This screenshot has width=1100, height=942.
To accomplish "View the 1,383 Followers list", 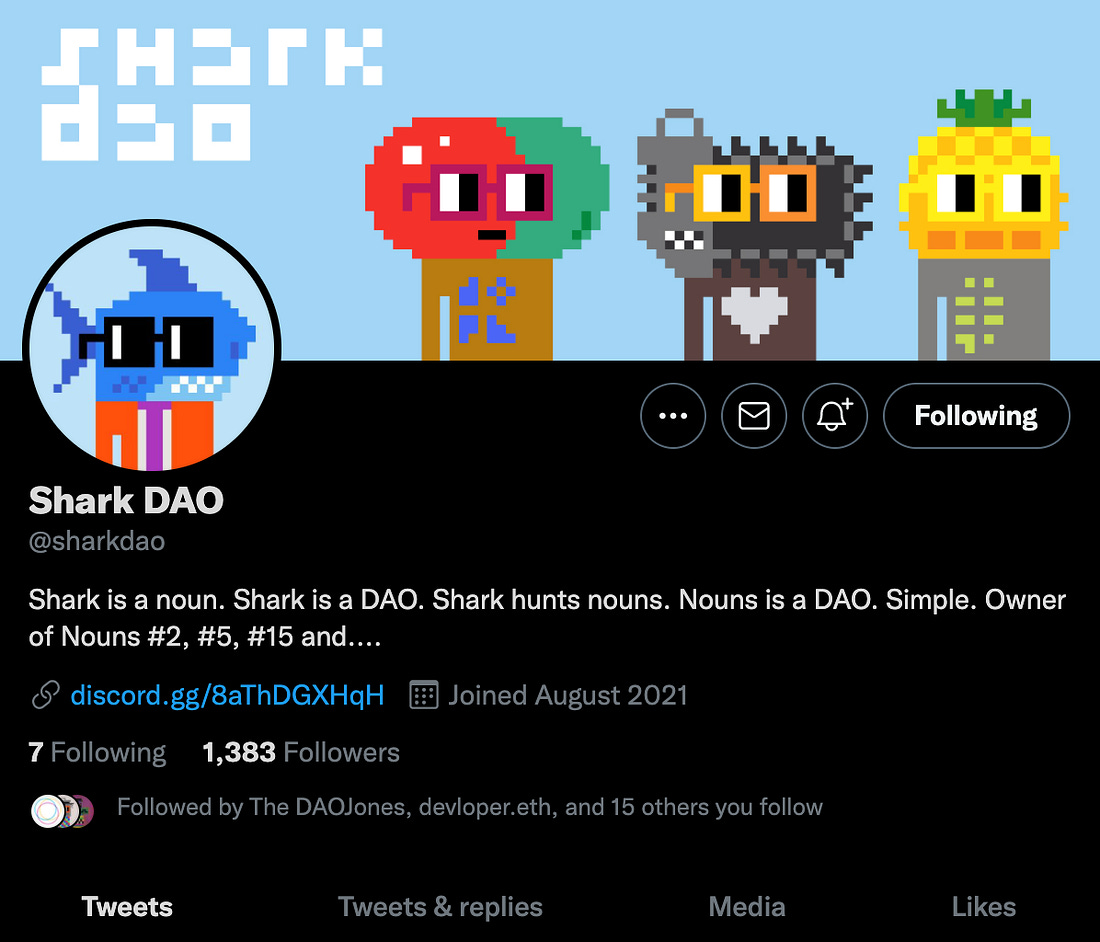I will tap(301, 752).
